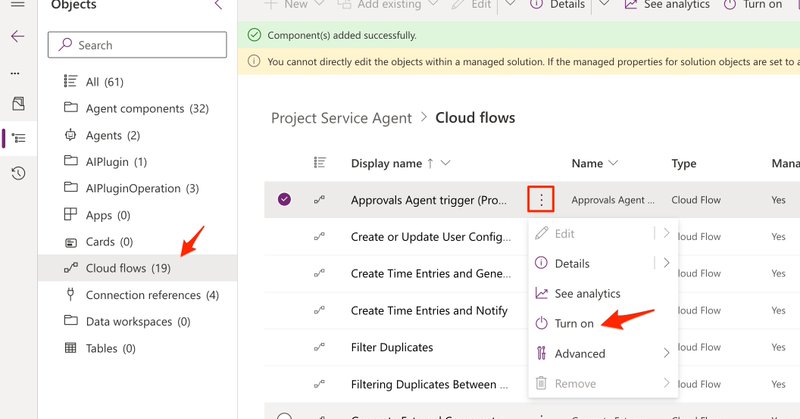Click the list view icon in table header
This screenshot has width=800, height=419.
[x=319, y=163]
